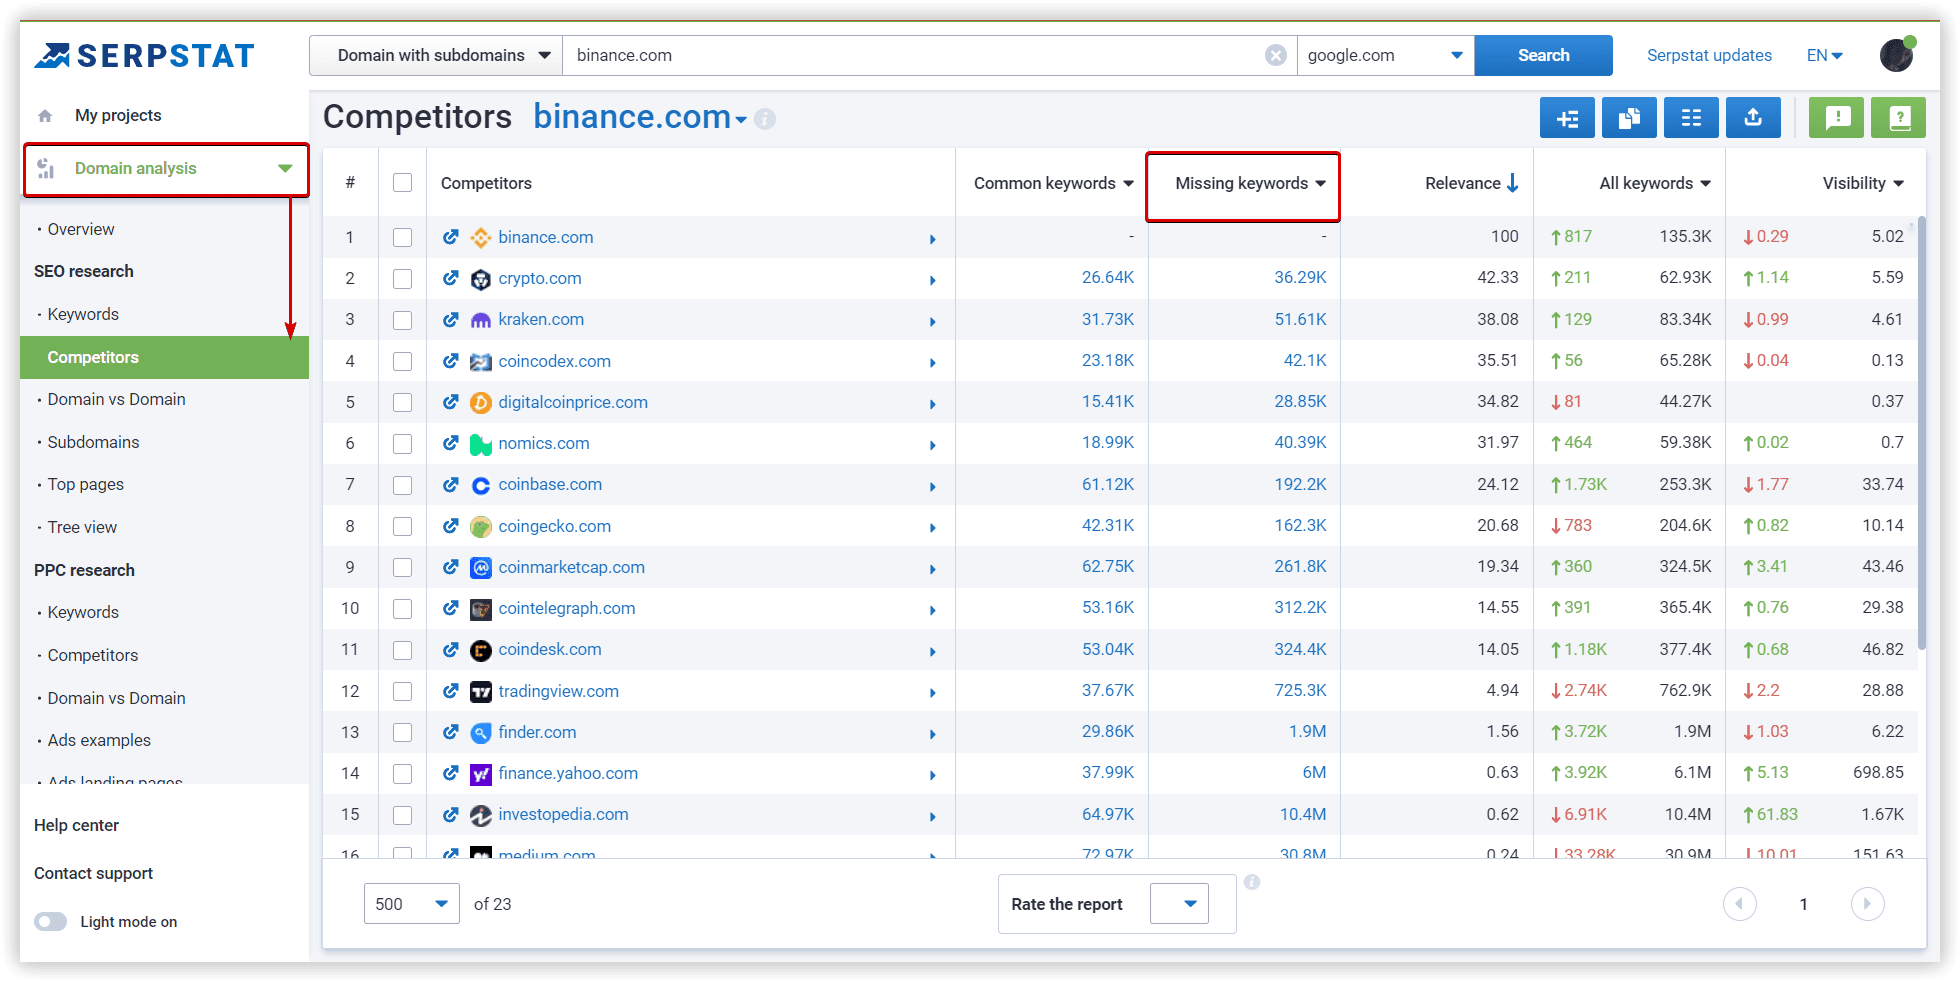Viewport: 1960px width, 982px height.
Task: Open the Common keywords column filter
Action: coord(1129,184)
